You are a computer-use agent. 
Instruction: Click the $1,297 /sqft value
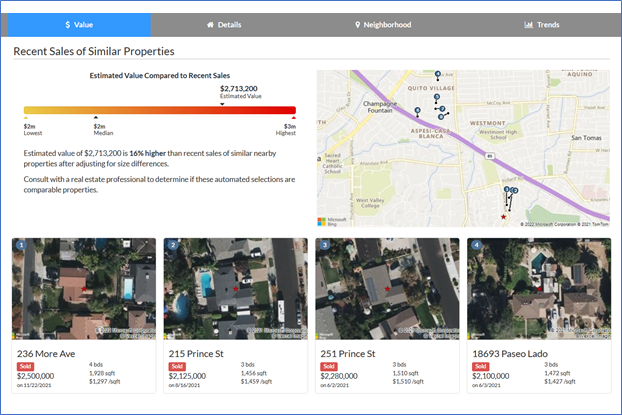pyautogui.click(x=105, y=381)
